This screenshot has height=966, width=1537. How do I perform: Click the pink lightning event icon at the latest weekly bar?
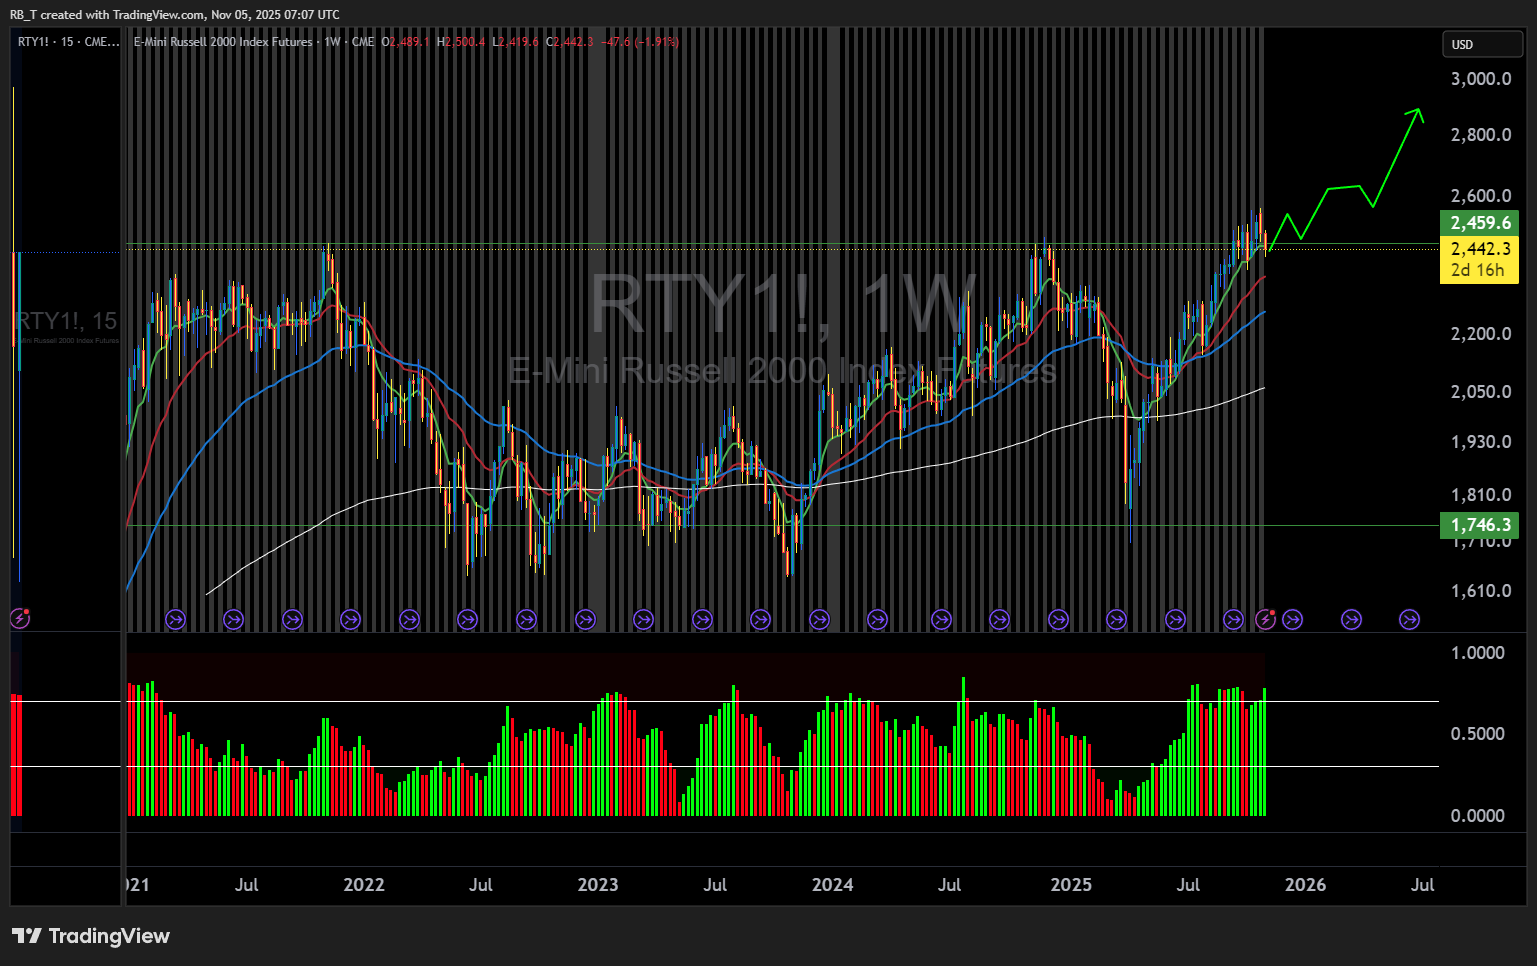(1266, 619)
